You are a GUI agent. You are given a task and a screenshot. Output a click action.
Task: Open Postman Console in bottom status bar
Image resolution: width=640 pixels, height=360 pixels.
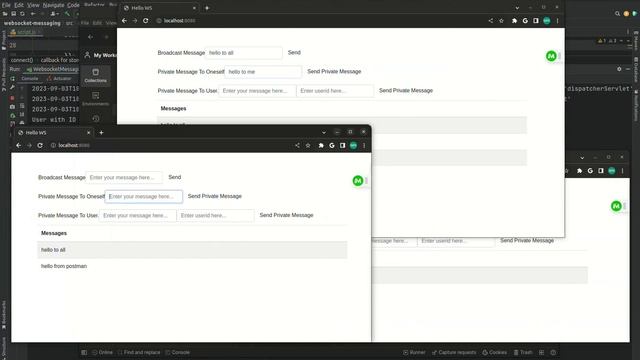pyautogui.click(x=178, y=352)
